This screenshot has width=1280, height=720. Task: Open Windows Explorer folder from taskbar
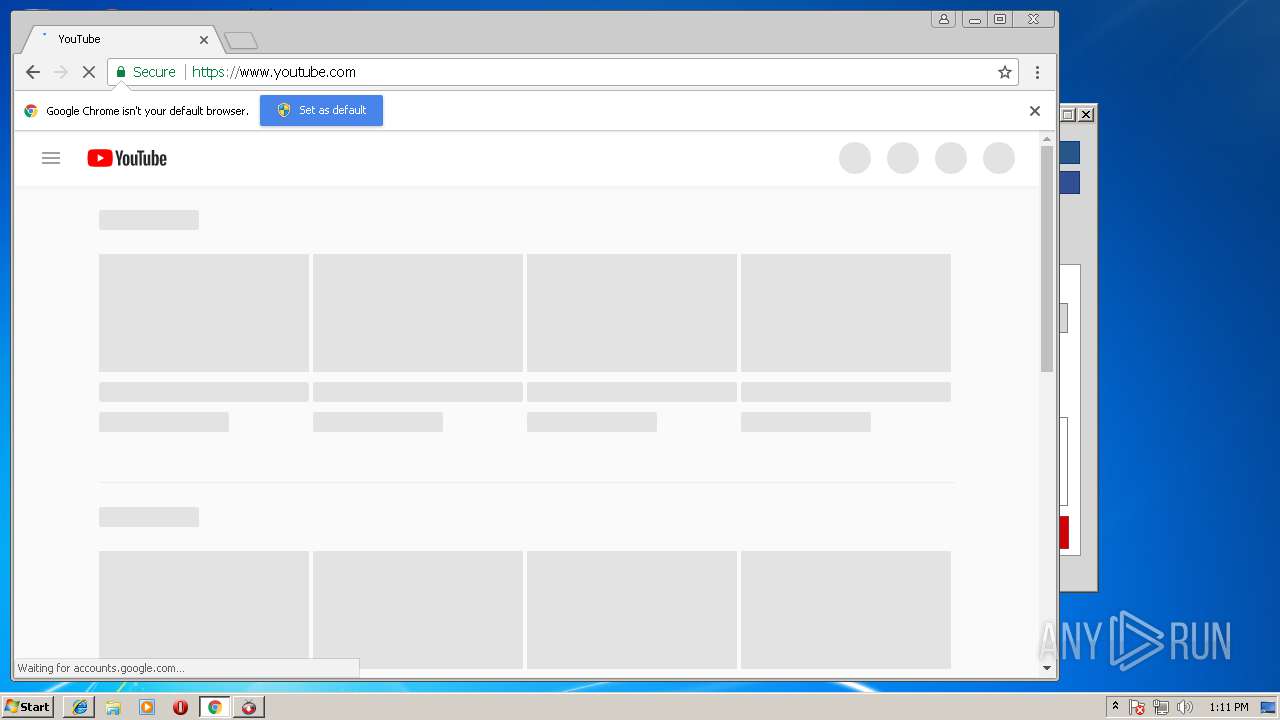(x=113, y=707)
